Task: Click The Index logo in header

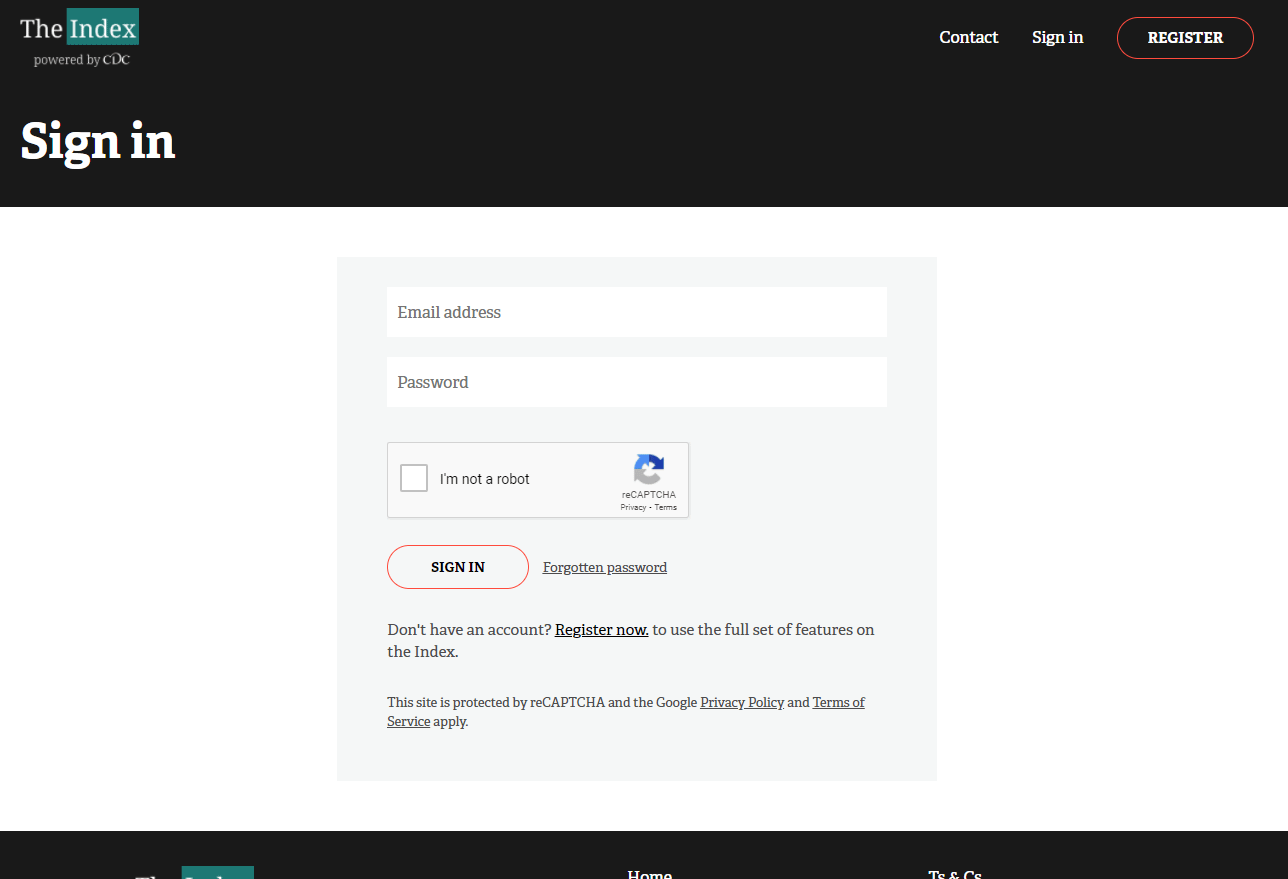Action: 79,28
